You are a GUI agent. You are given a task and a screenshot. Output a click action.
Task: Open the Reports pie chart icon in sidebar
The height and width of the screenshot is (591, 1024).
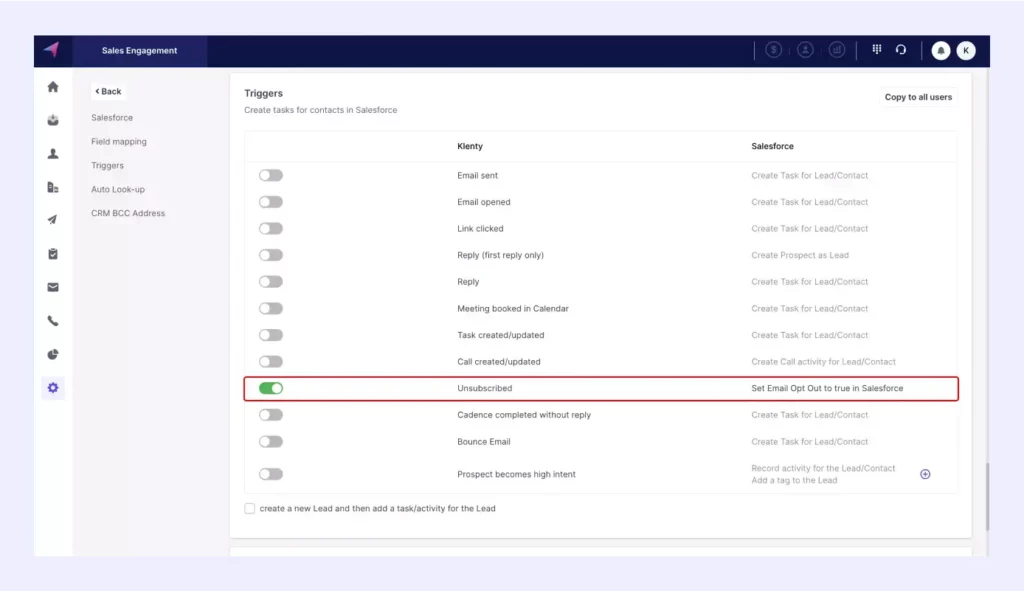pos(53,355)
